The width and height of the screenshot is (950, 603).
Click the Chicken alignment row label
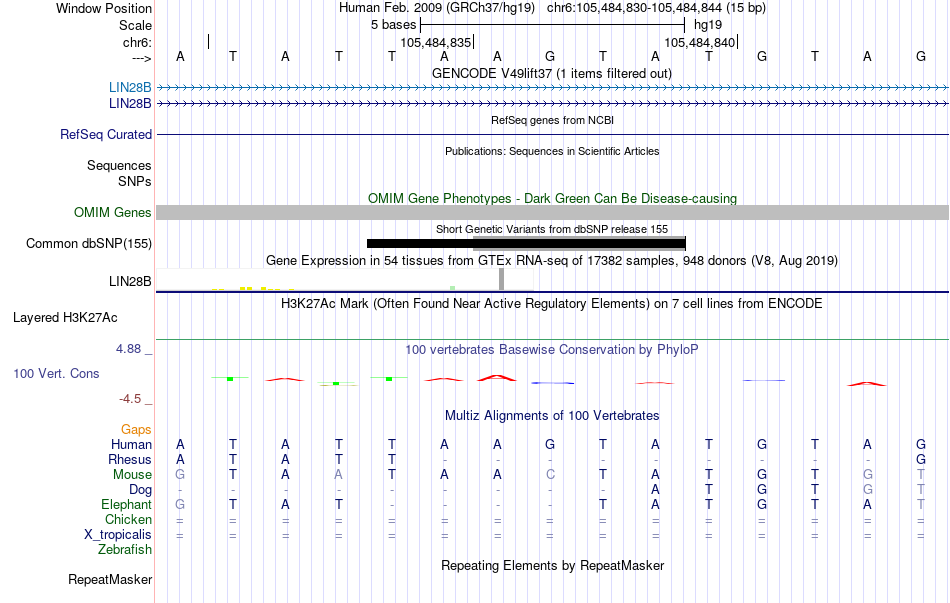click(x=128, y=520)
